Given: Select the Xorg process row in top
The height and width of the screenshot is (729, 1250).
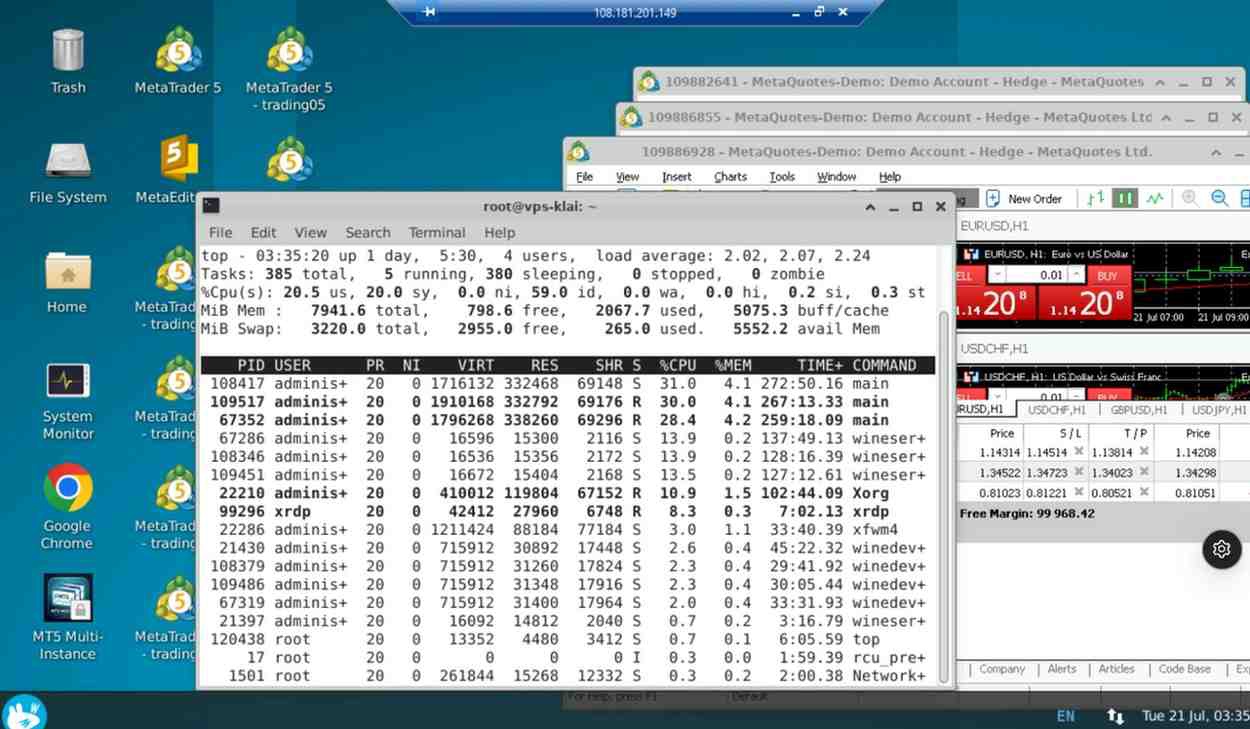Looking at the screenshot, I should (x=568, y=493).
